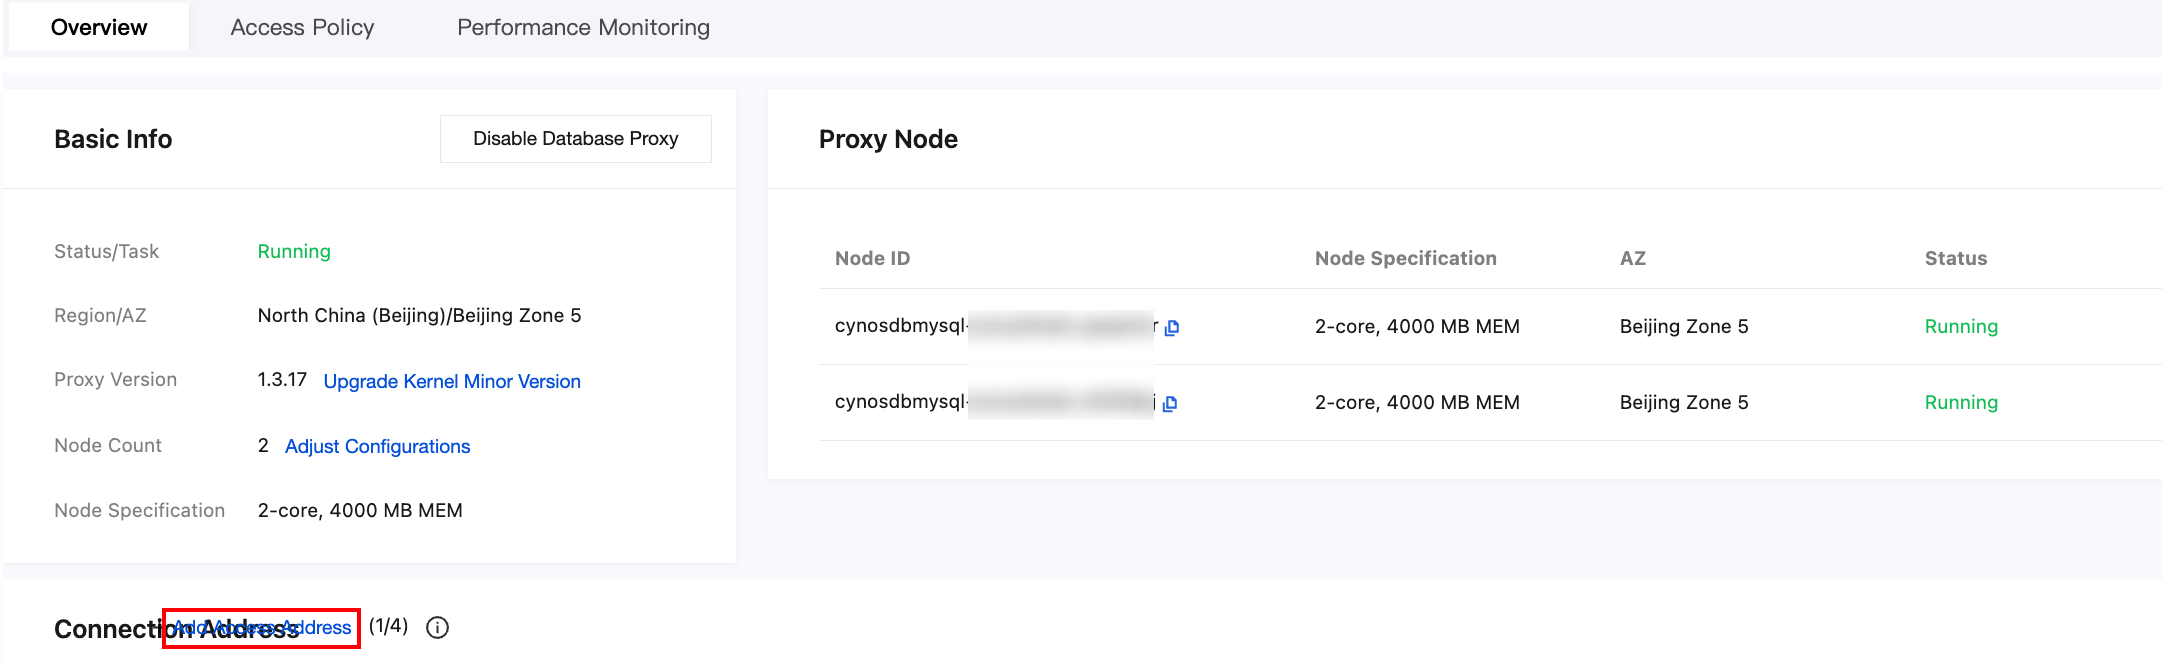The image size is (2162, 666).
Task: Click the info icon beside (1/4)
Action: pyautogui.click(x=437, y=627)
